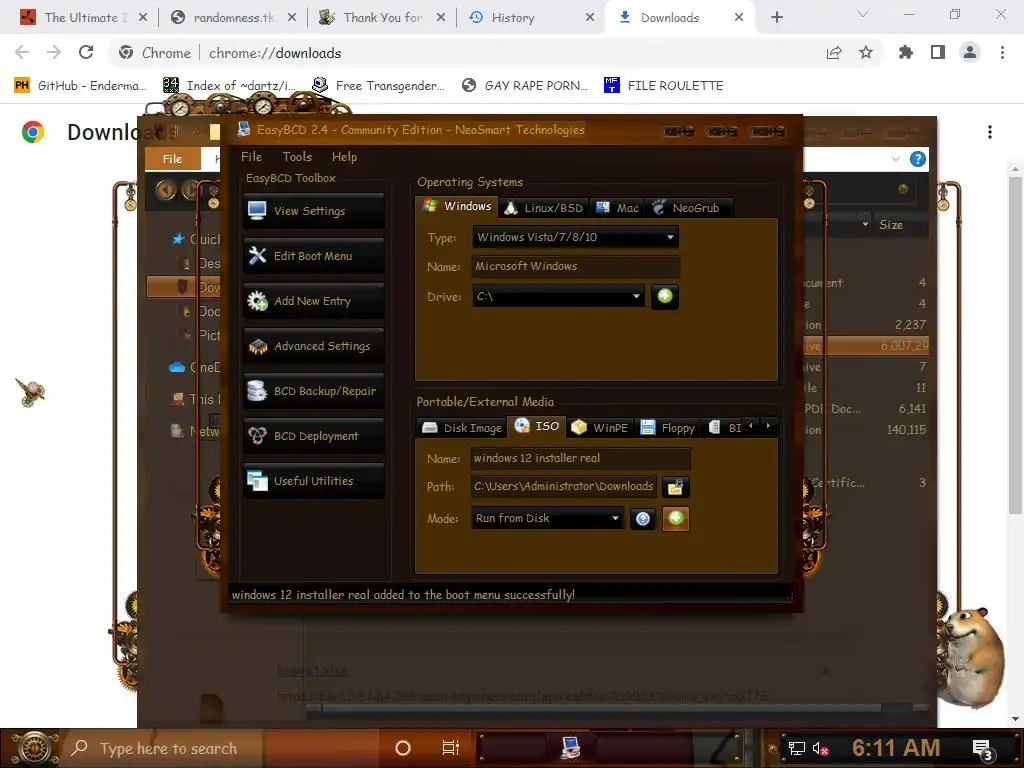This screenshot has height=768, width=1024.
Task: Switch to Mac tab
Action: 617,208
